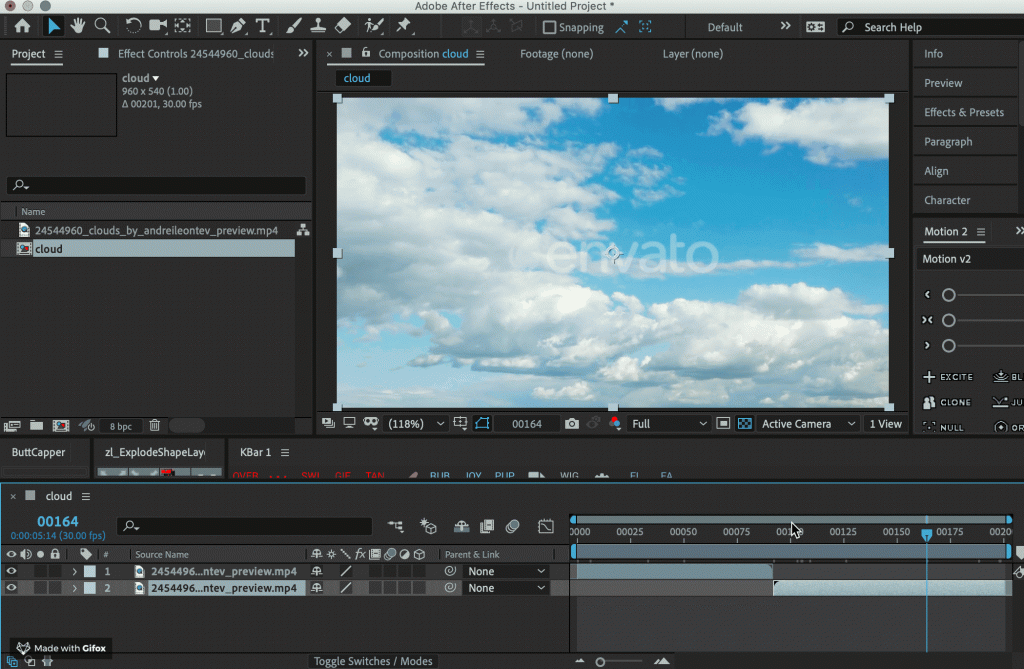Select the Zoom tool magnifier
Image resolution: width=1024 pixels, height=669 pixels.
pyautogui.click(x=102, y=26)
